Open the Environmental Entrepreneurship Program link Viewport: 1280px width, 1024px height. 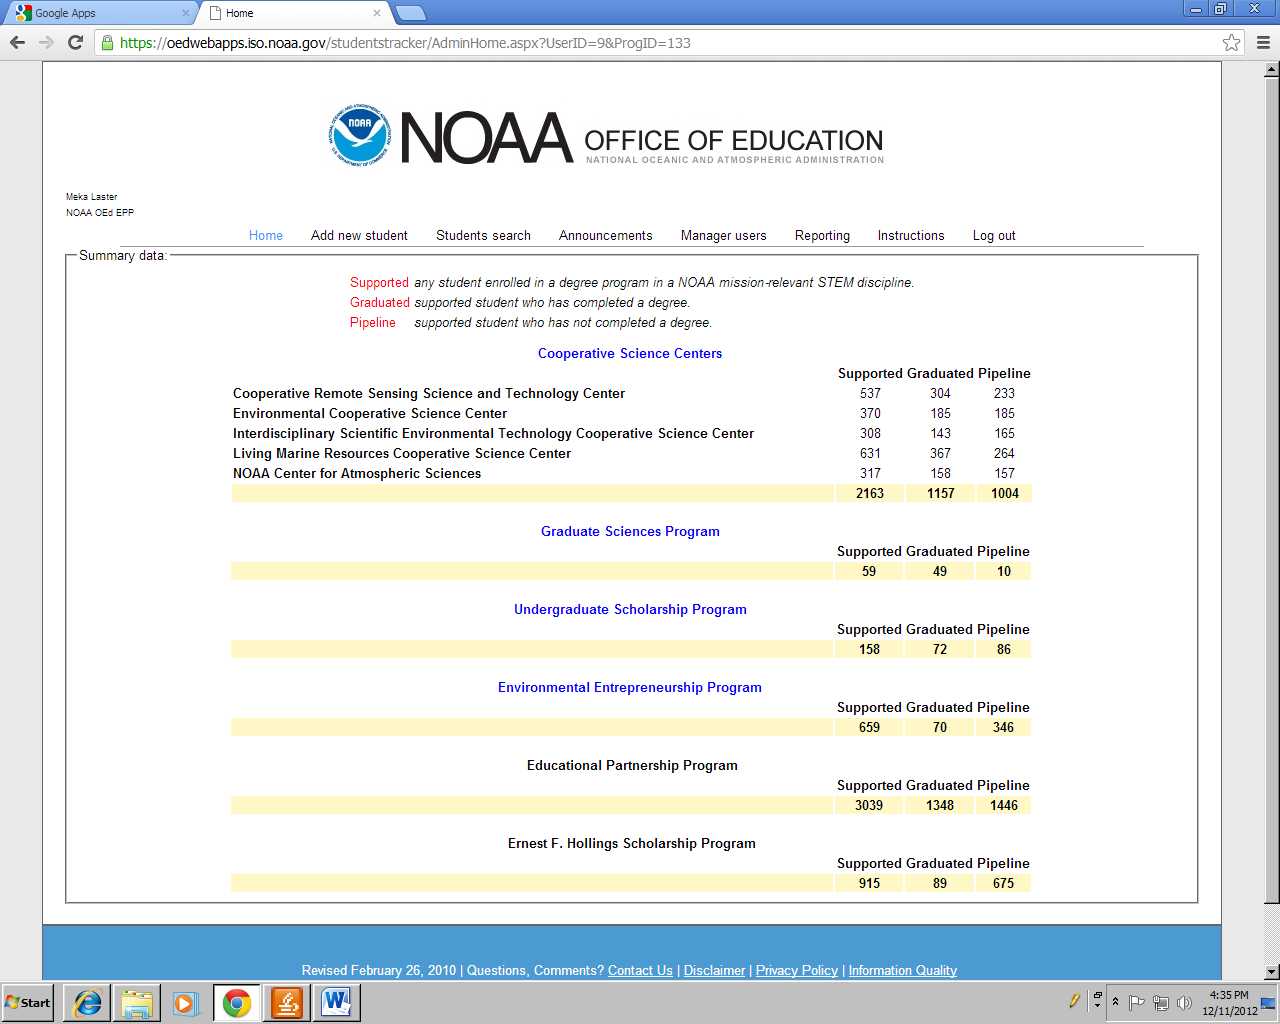pyautogui.click(x=630, y=688)
